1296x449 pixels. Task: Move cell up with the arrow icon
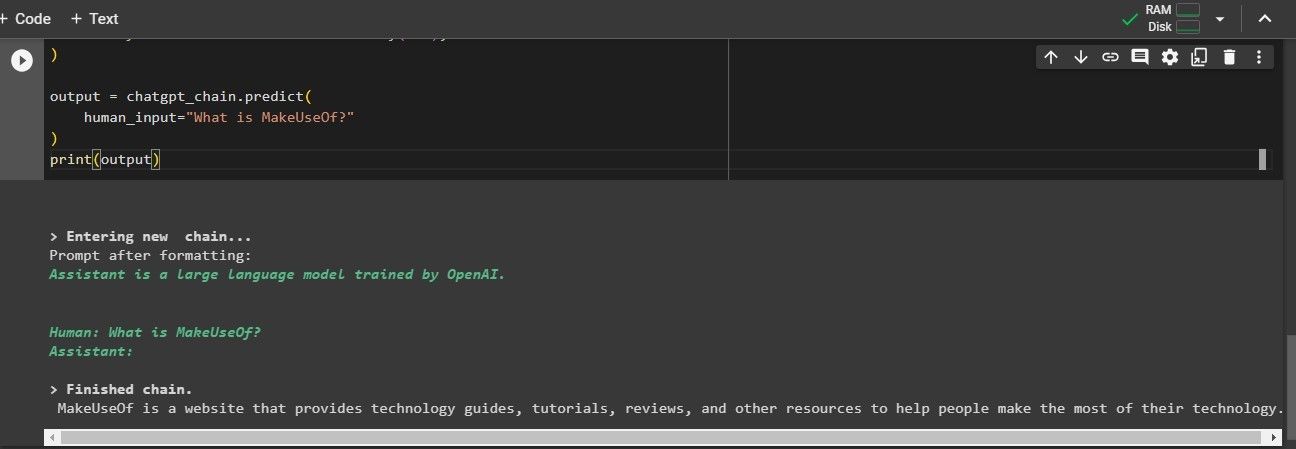[1050, 57]
